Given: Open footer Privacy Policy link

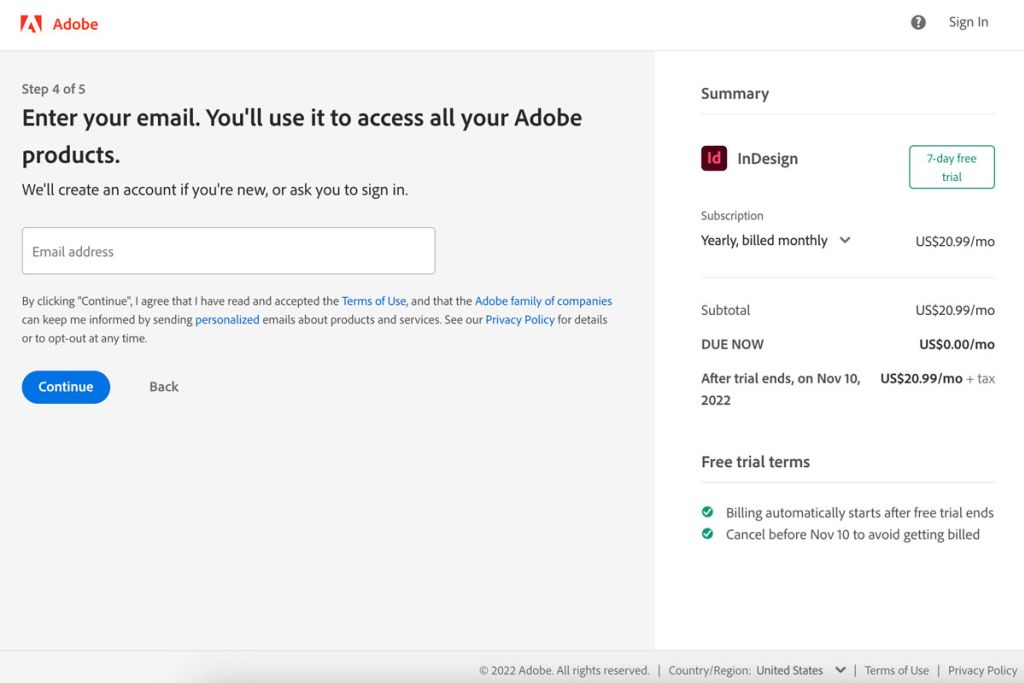Looking at the screenshot, I should point(982,670).
